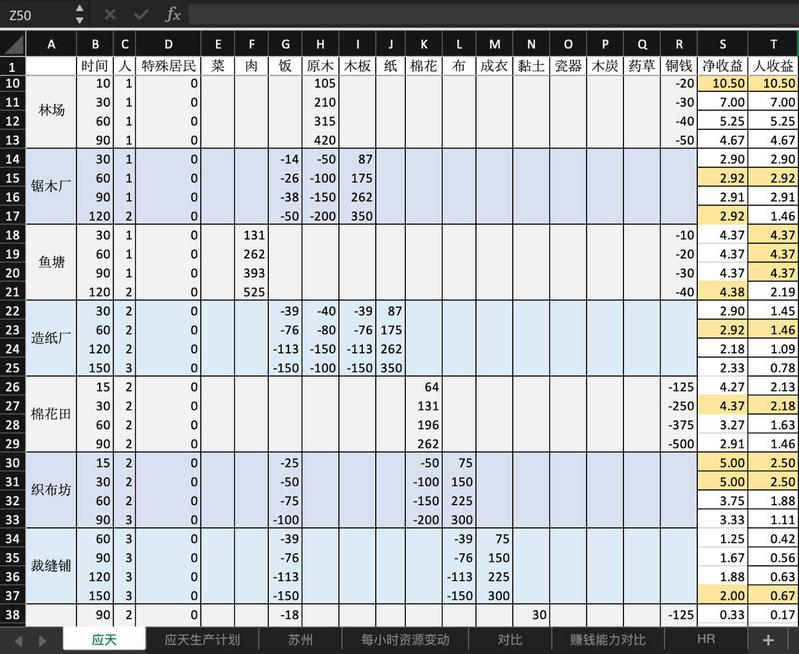Click the 净收益 header cell
The image size is (799, 654).
[723, 66]
